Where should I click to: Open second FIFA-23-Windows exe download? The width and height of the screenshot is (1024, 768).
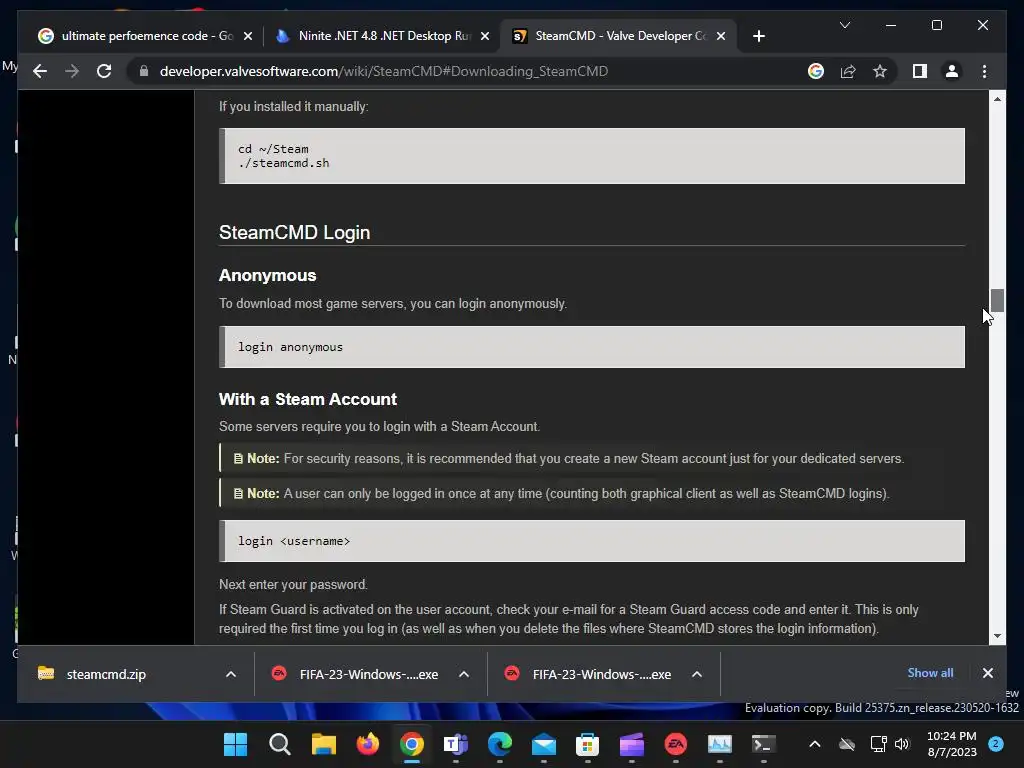click(x=601, y=674)
